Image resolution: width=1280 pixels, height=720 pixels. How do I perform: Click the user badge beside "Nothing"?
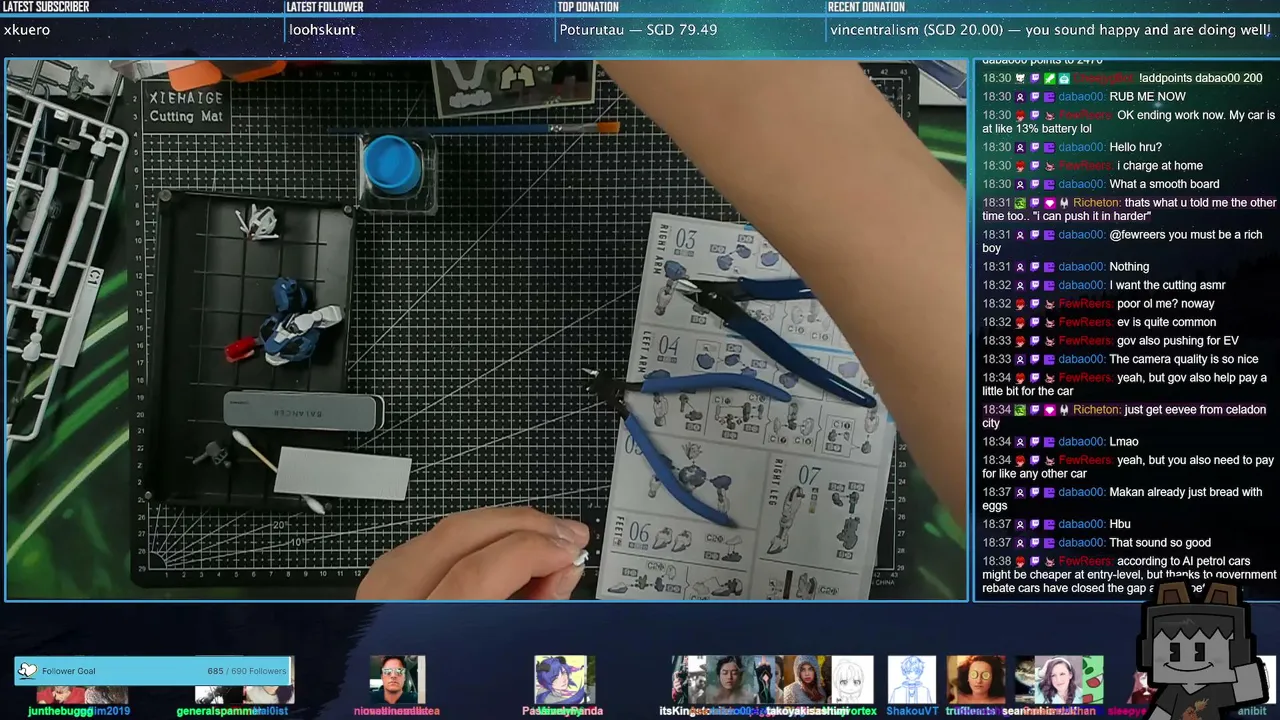click(x=1020, y=267)
